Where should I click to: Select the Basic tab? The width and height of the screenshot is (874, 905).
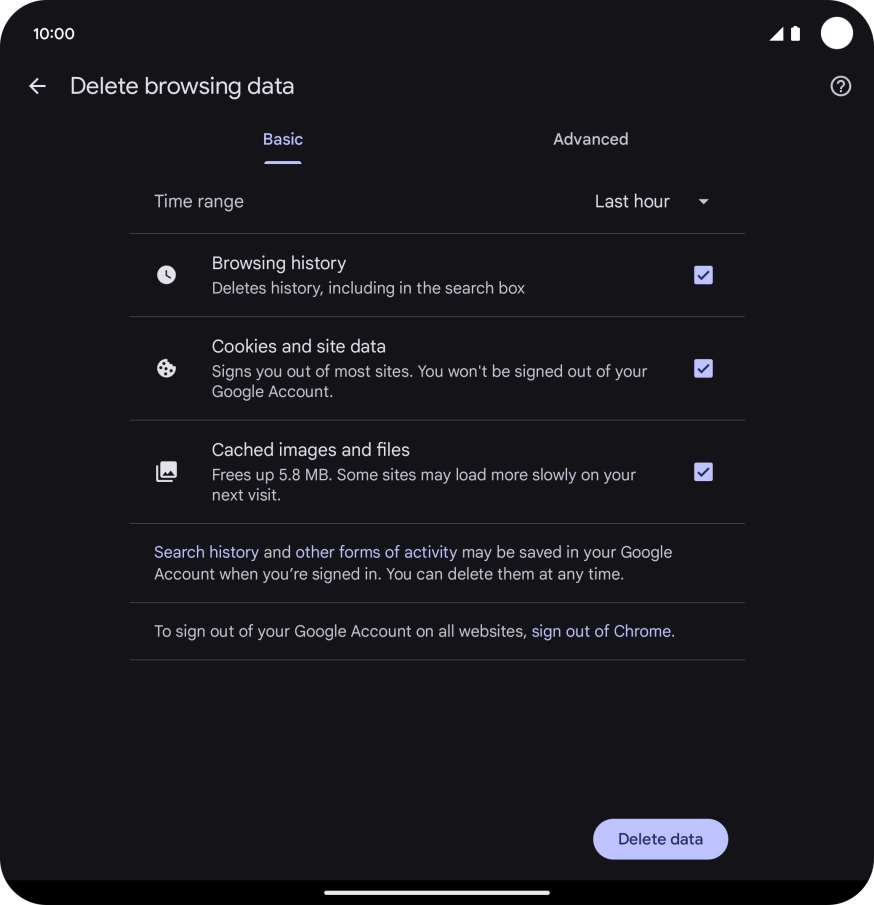pyautogui.click(x=283, y=139)
